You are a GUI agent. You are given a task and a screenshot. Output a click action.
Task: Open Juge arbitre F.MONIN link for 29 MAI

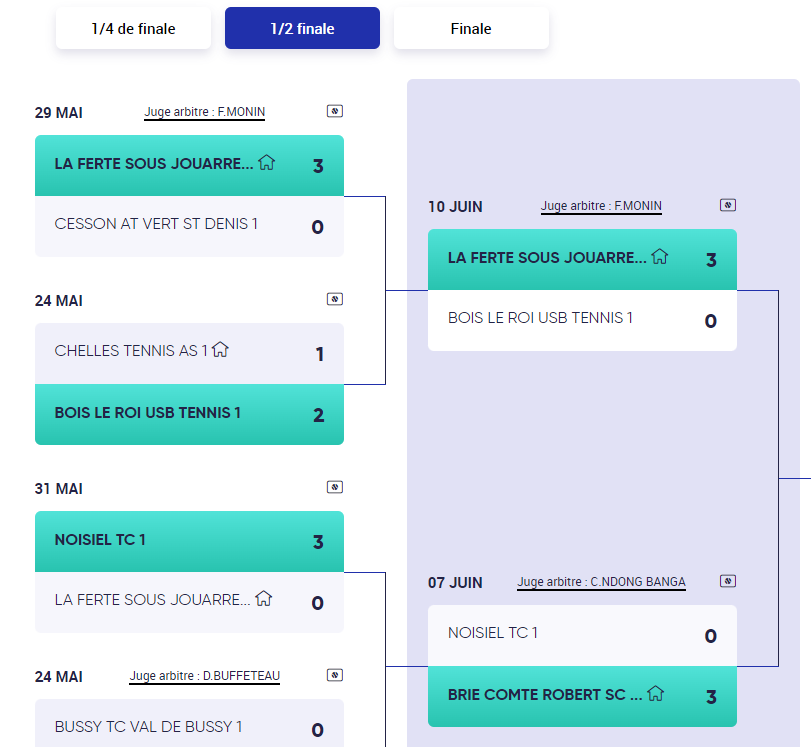(204, 112)
